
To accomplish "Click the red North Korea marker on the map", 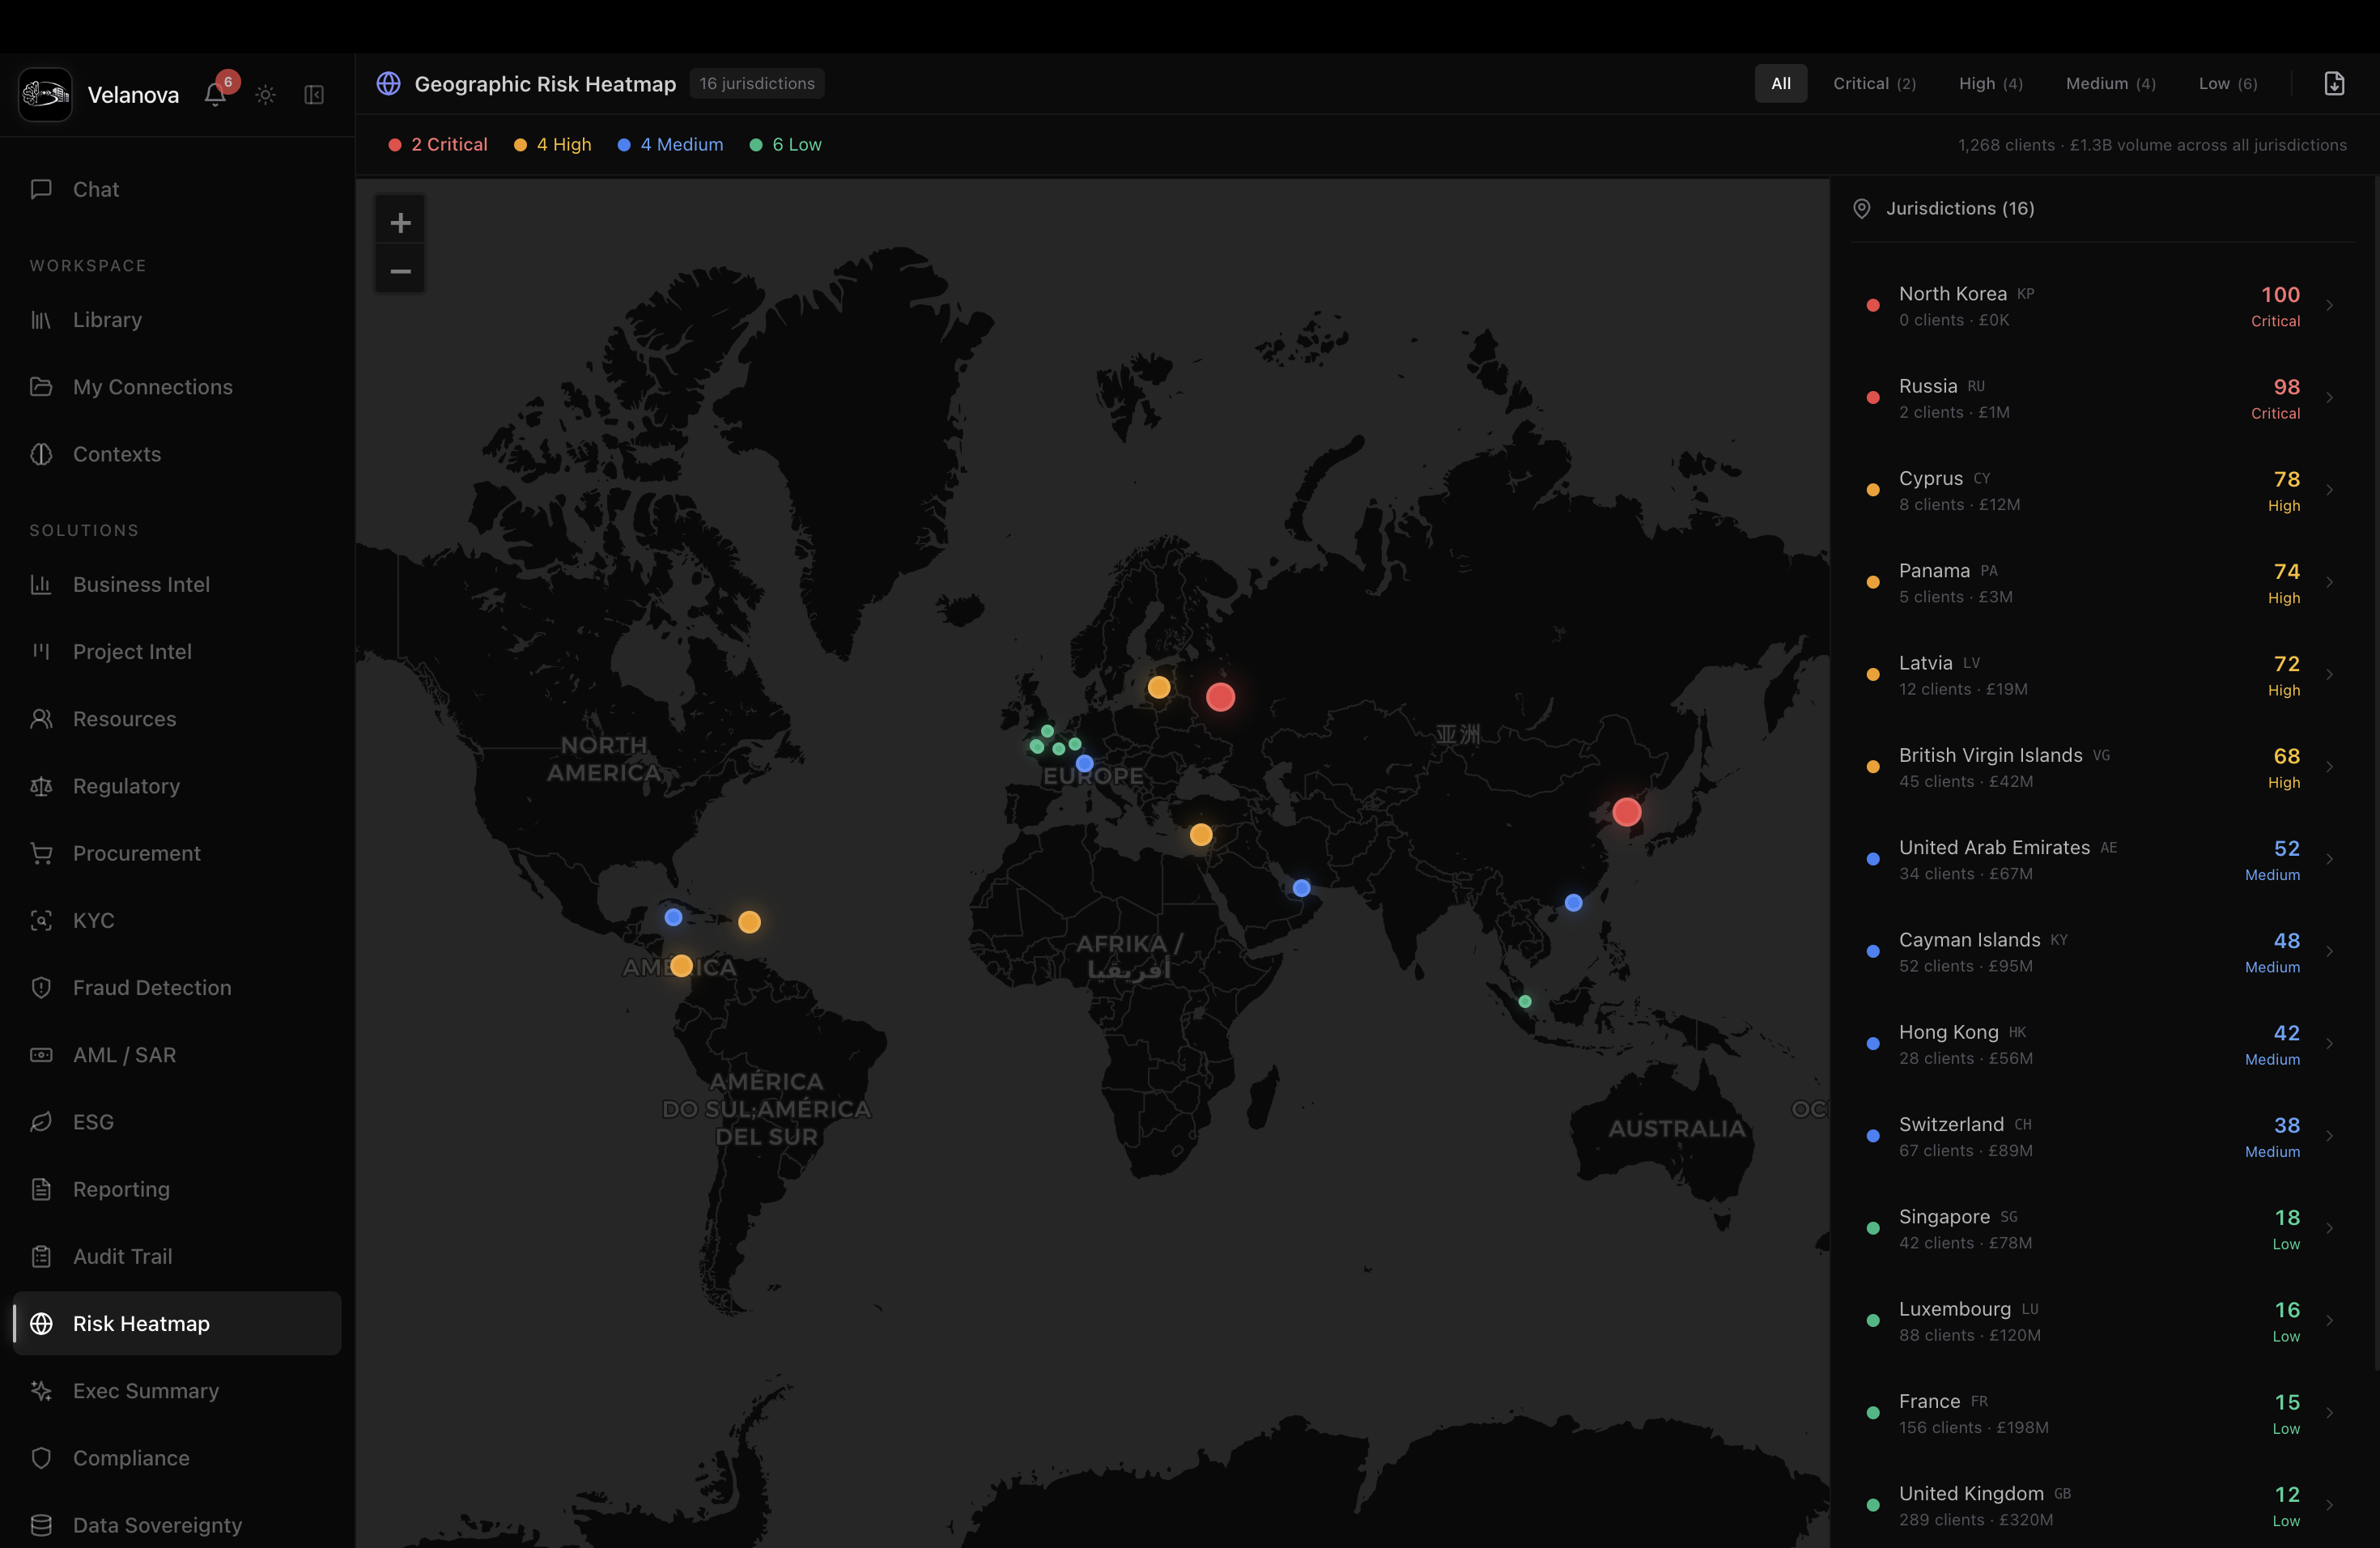I will coord(1628,812).
